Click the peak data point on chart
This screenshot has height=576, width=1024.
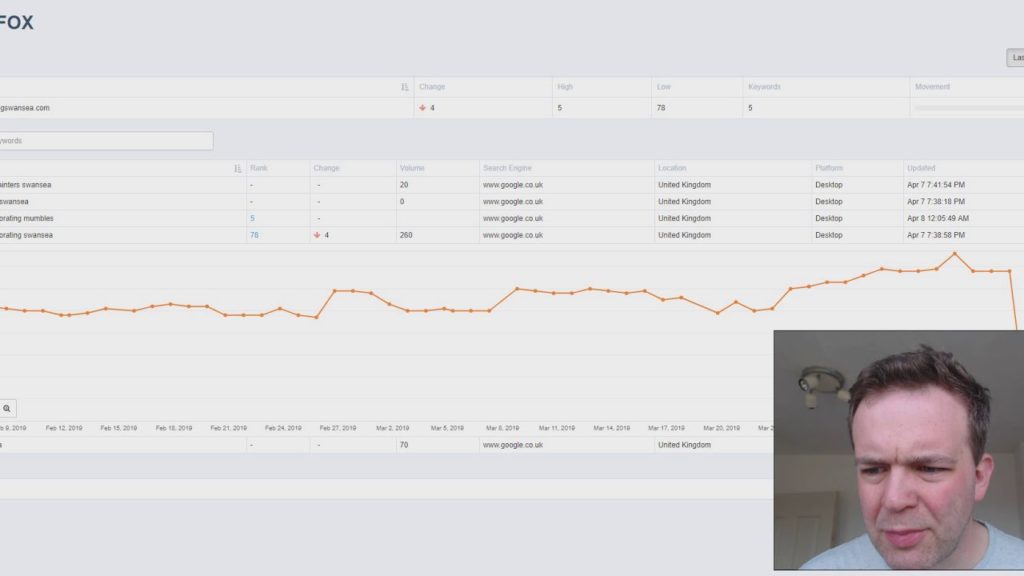click(955, 253)
